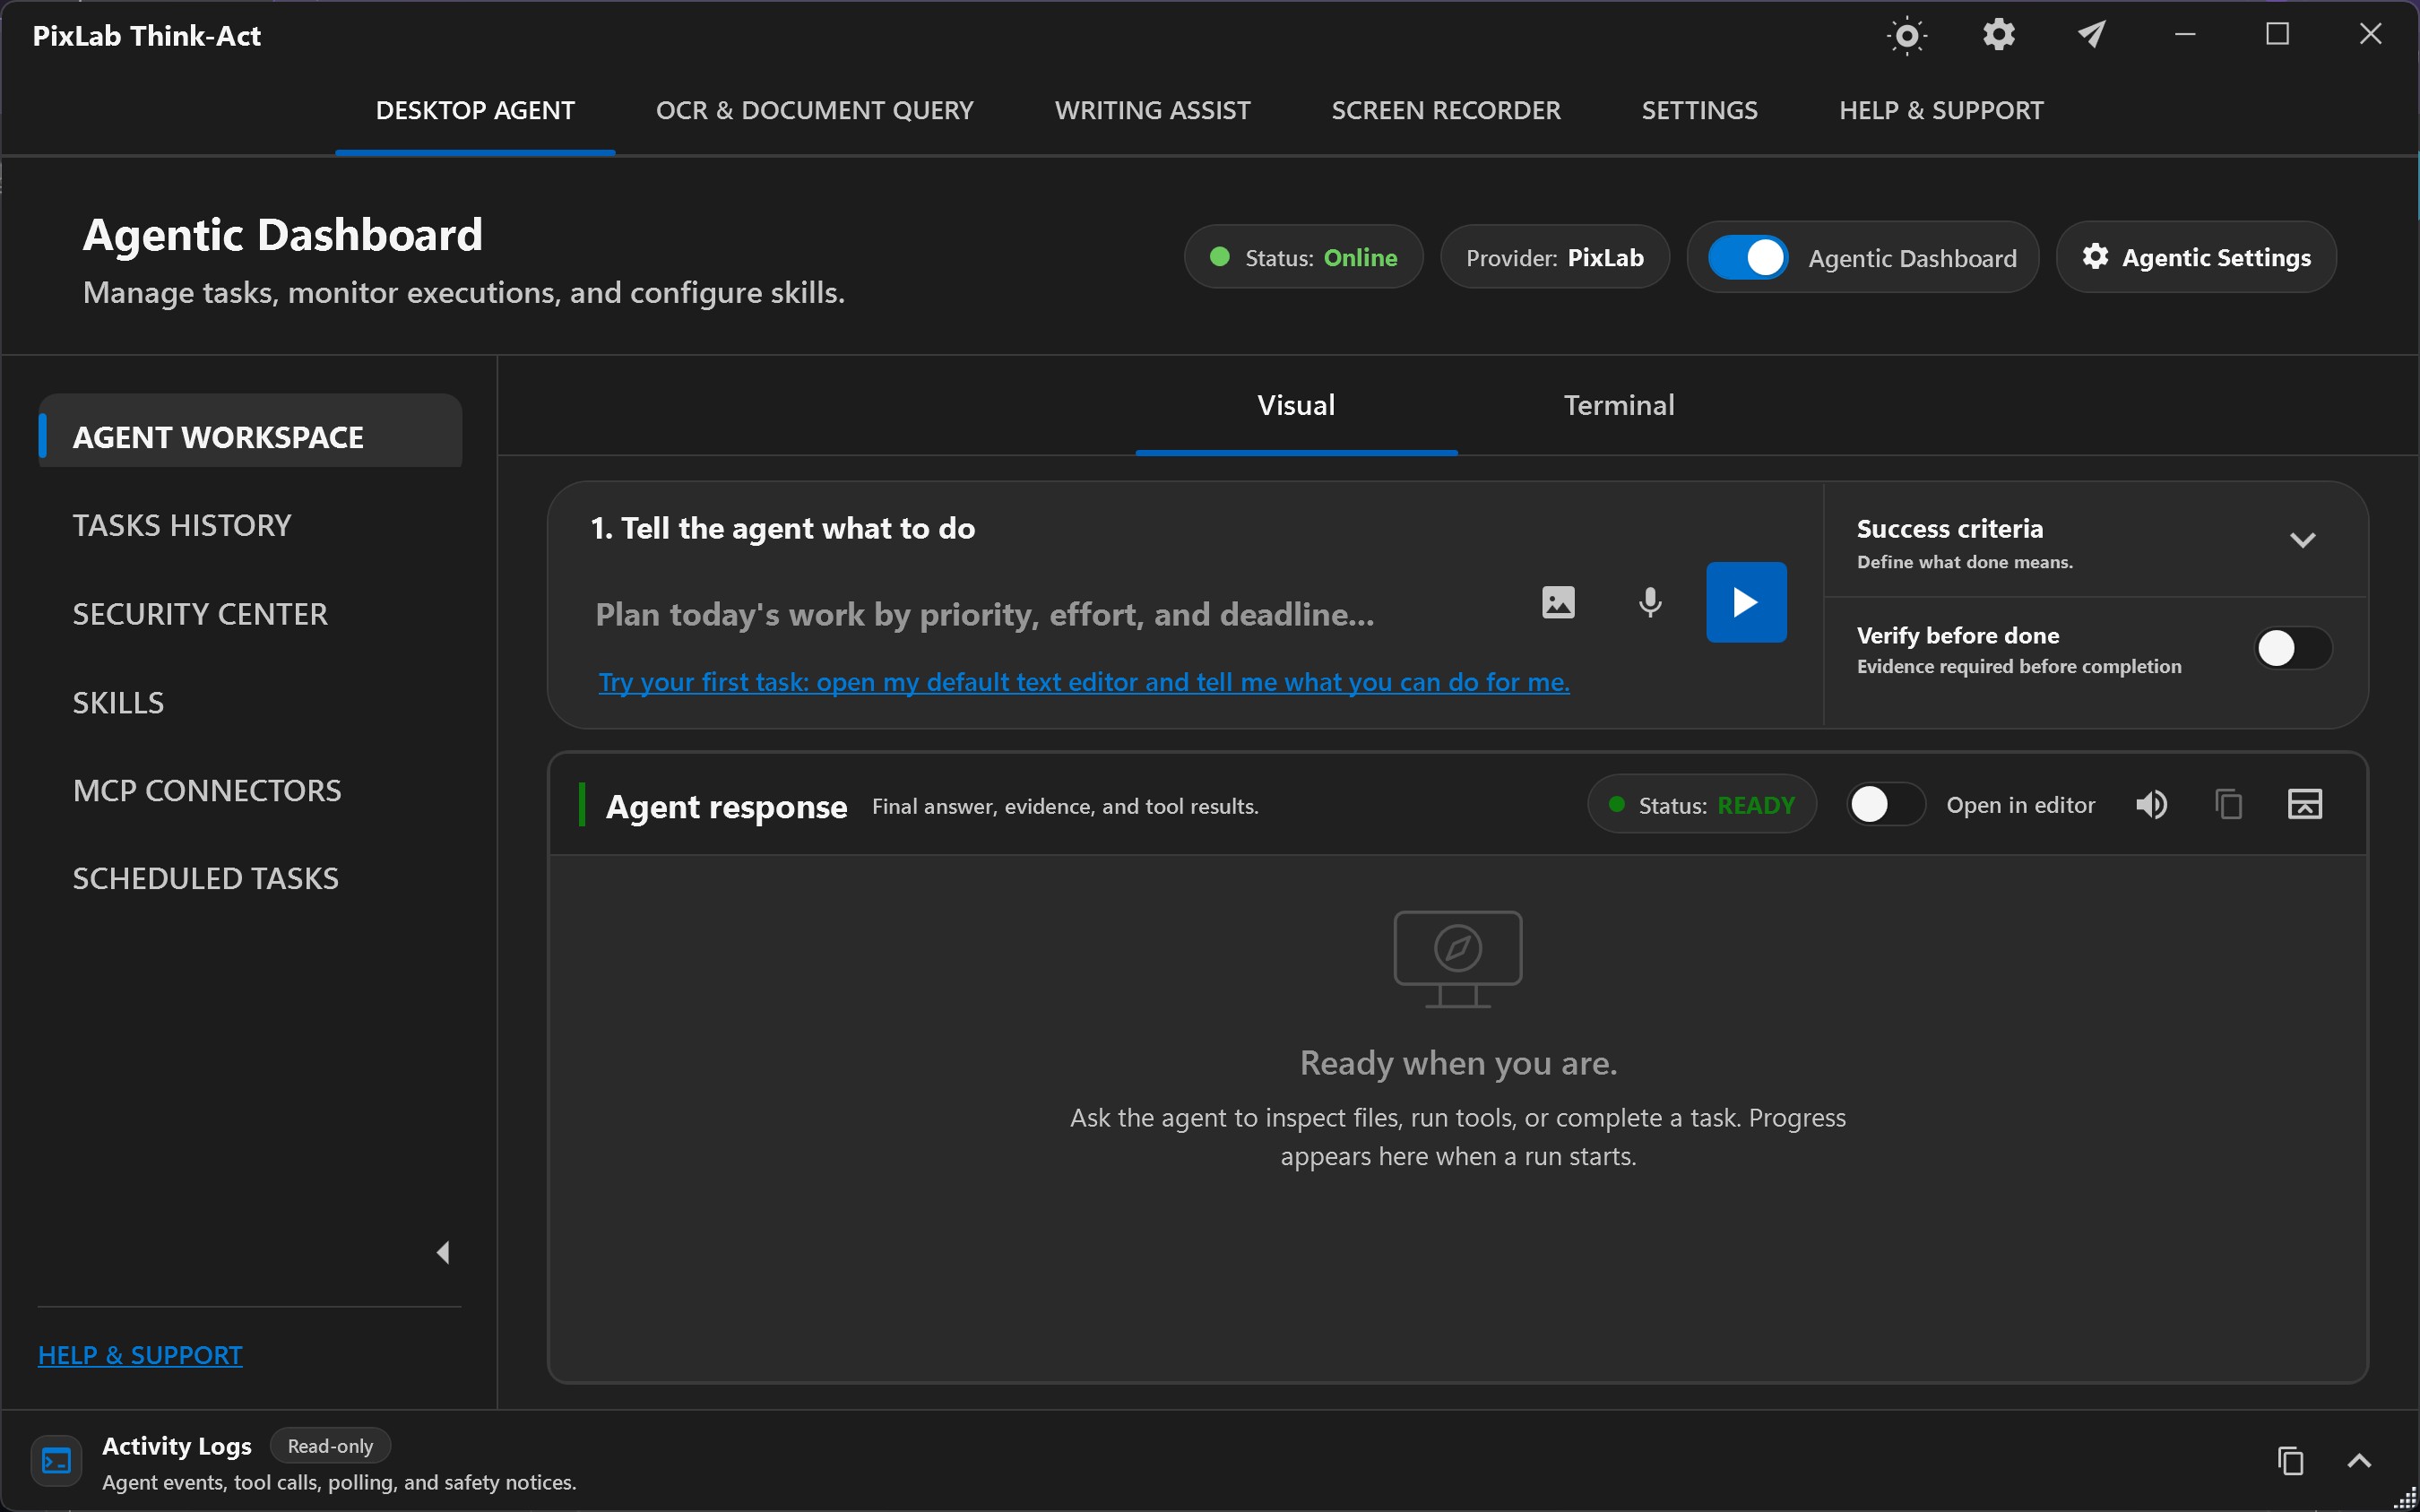Screen dimensions: 2420x1512
Task: Attach an image to the task prompt
Action: tap(1558, 602)
